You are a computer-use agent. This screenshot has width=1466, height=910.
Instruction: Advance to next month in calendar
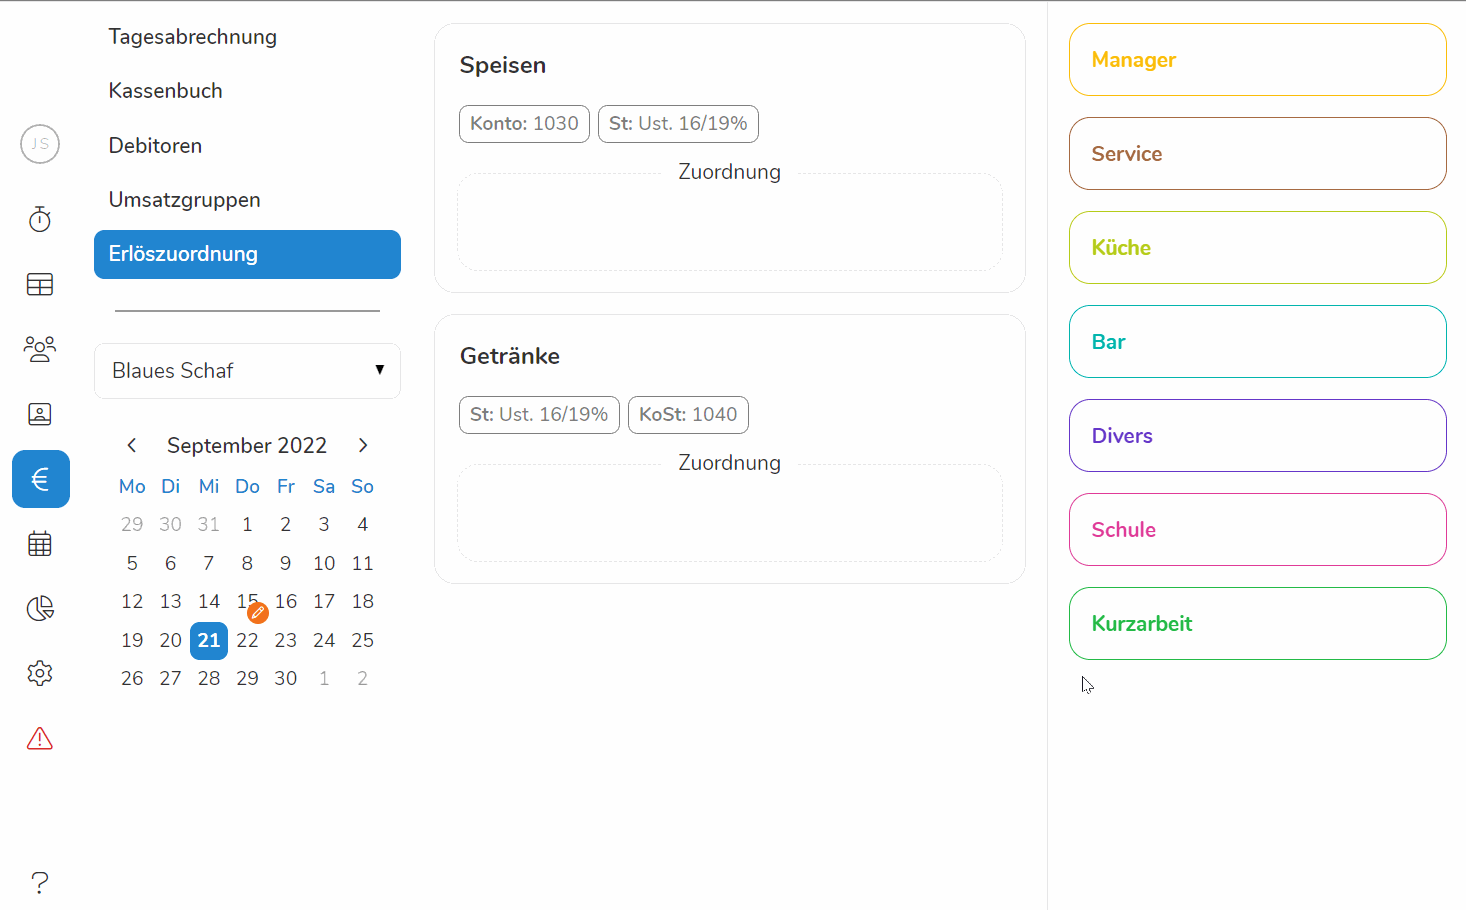[363, 445]
